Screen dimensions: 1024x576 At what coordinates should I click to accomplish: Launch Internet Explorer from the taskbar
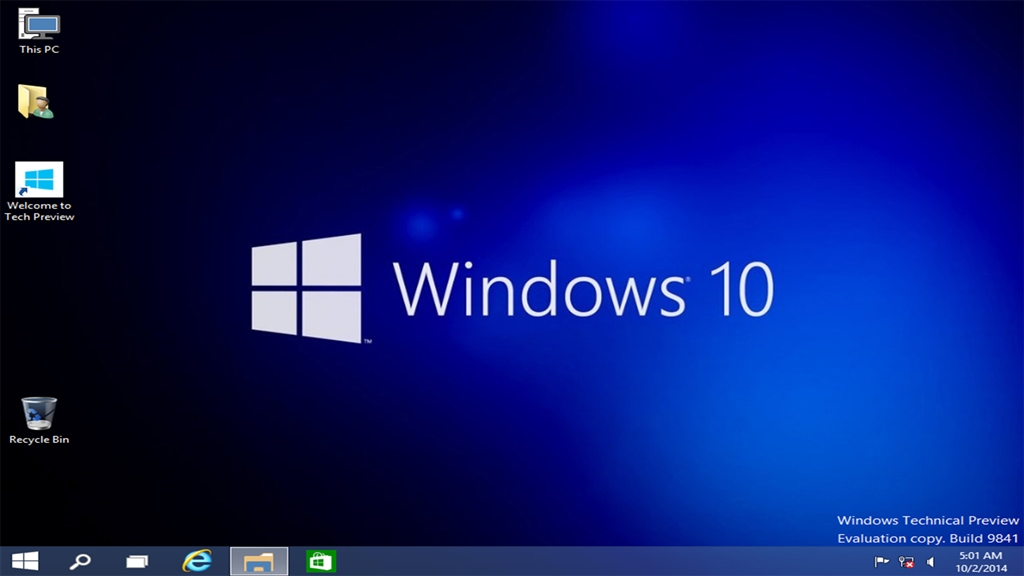pyautogui.click(x=197, y=561)
